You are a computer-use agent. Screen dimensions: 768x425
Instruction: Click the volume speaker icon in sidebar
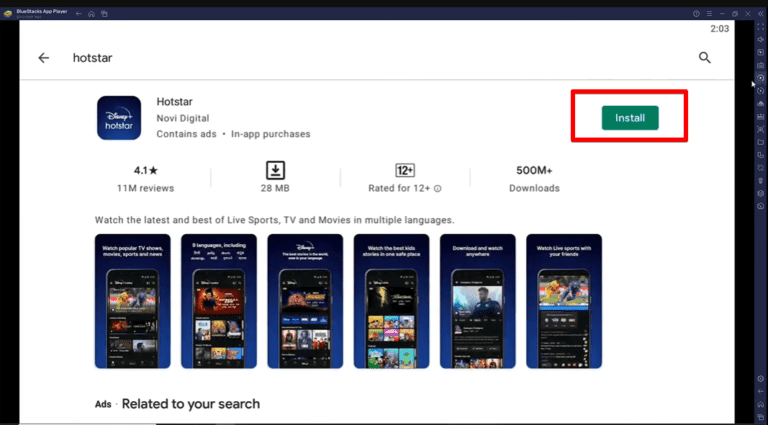coord(760,40)
